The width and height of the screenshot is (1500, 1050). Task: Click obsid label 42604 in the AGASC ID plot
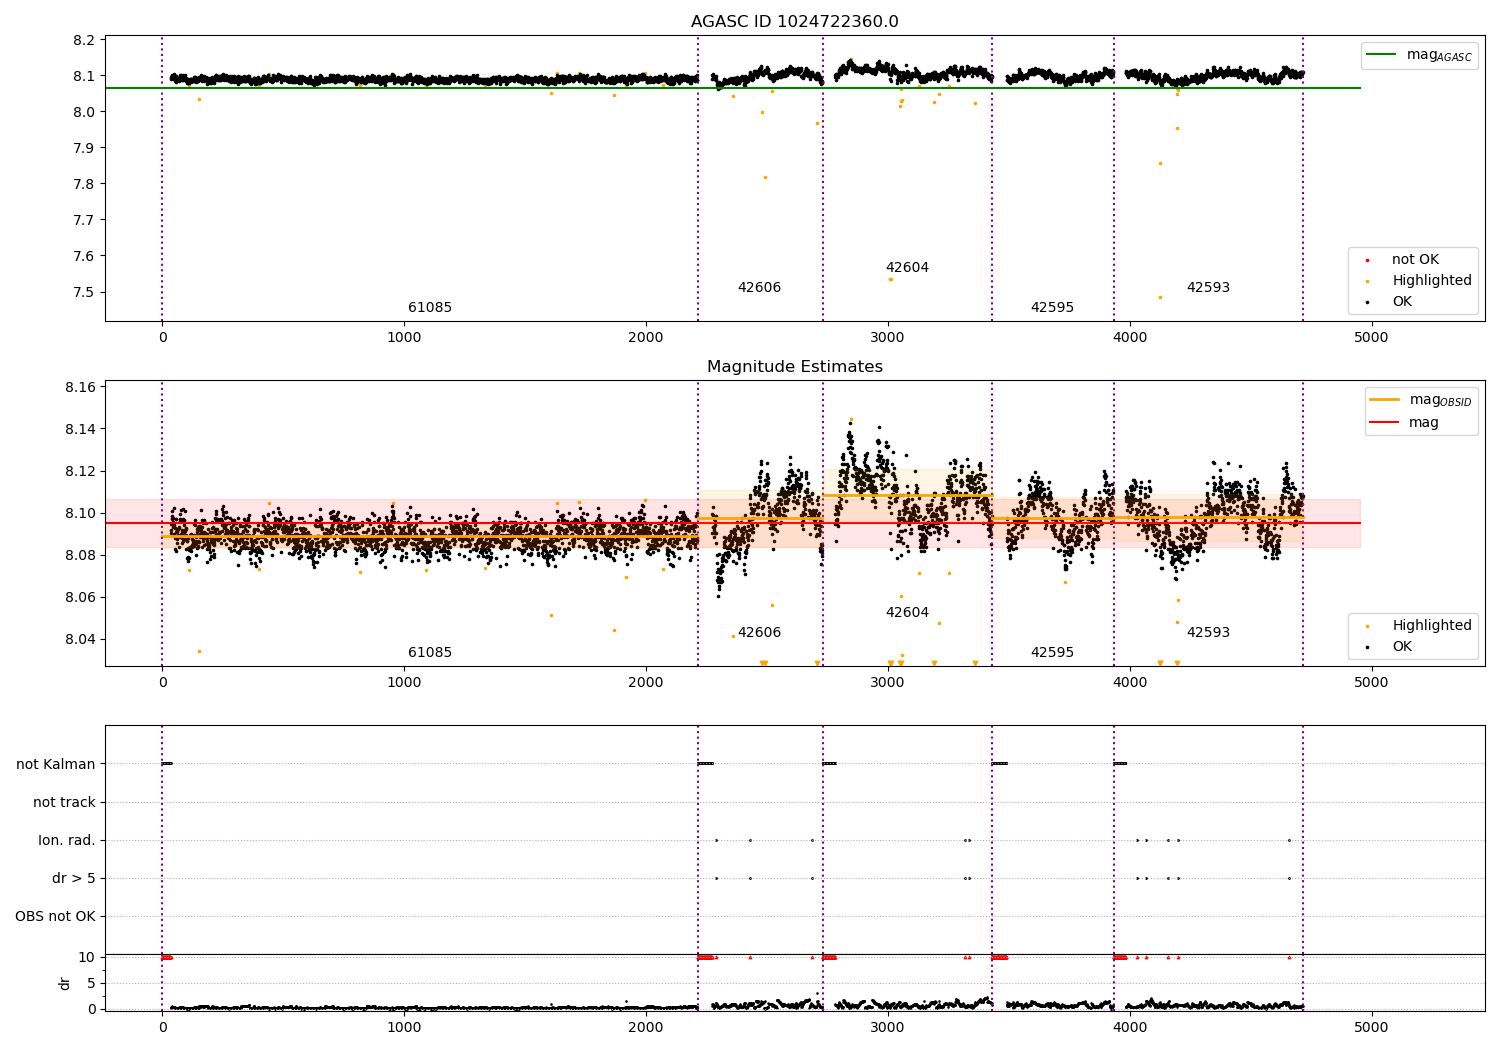click(x=907, y=268)
